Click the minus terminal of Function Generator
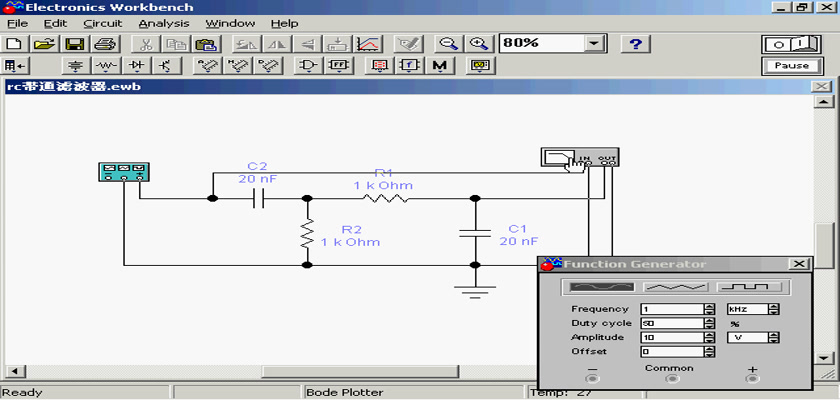 tap(592, 379)
